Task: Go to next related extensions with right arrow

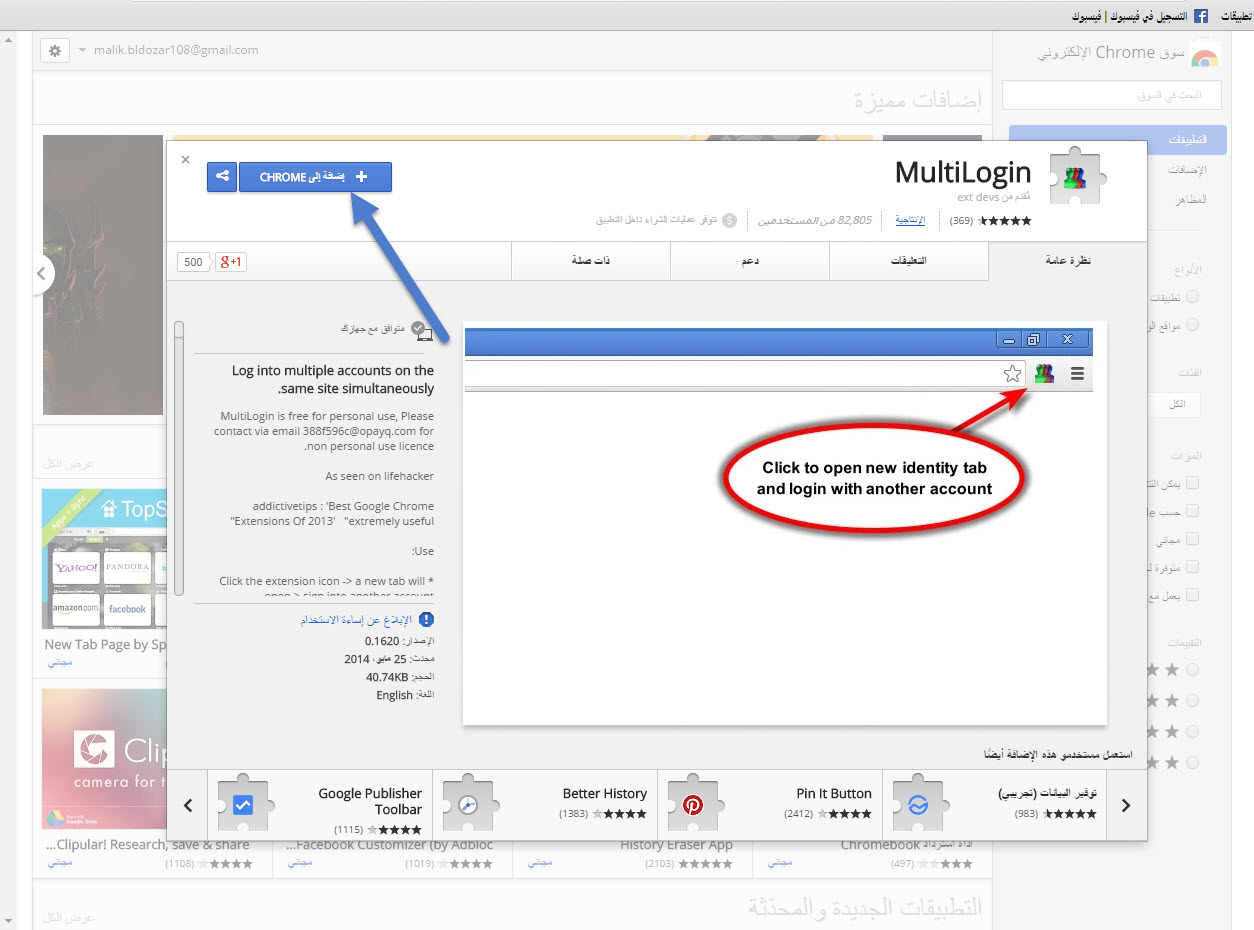Action: click(x=1126, y=805)
